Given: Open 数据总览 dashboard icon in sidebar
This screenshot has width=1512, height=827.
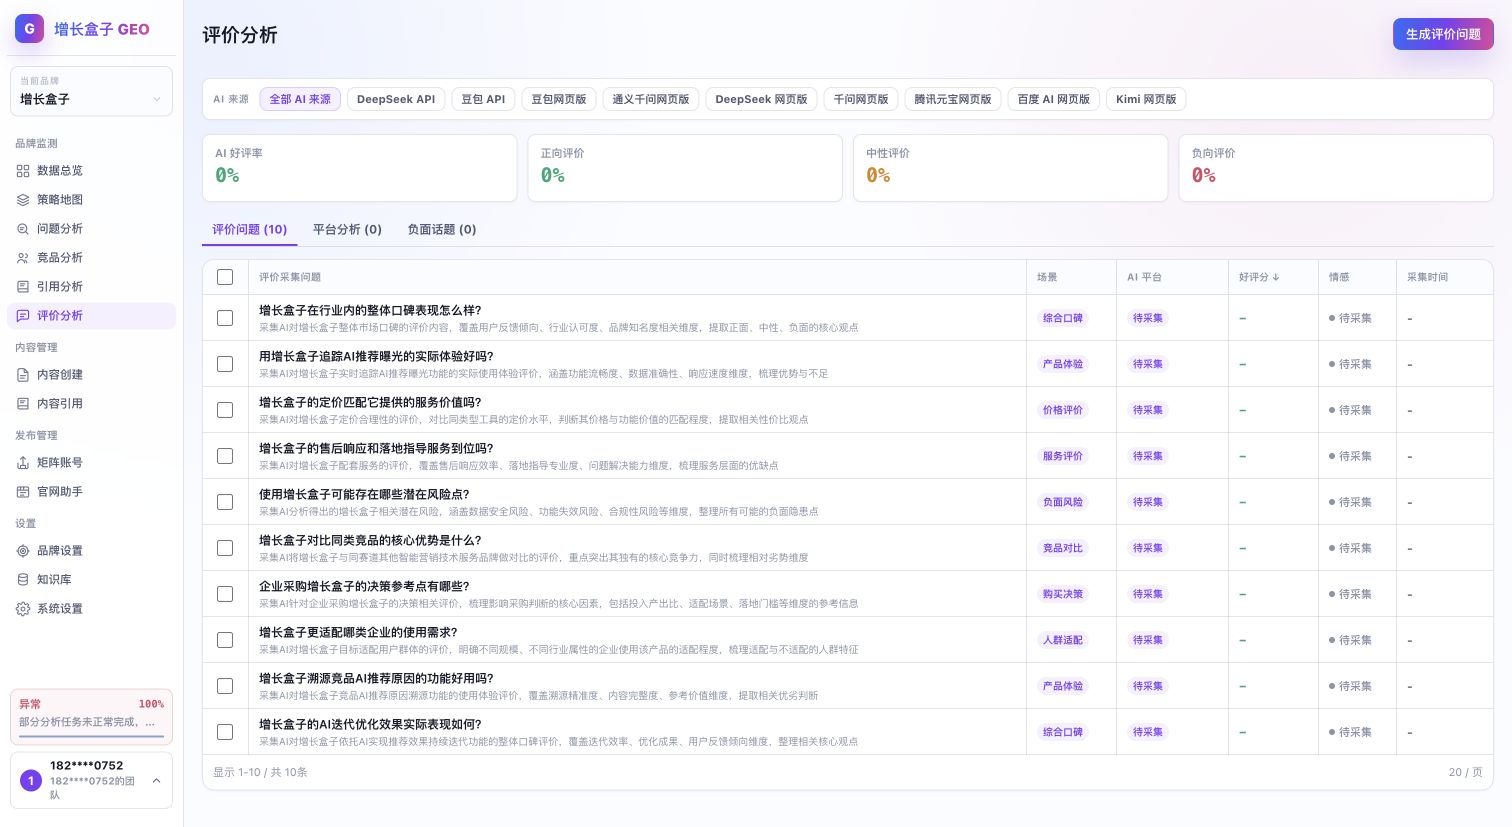Looking at the screenshot, I should pyautogui.click(x=23, y=171).
